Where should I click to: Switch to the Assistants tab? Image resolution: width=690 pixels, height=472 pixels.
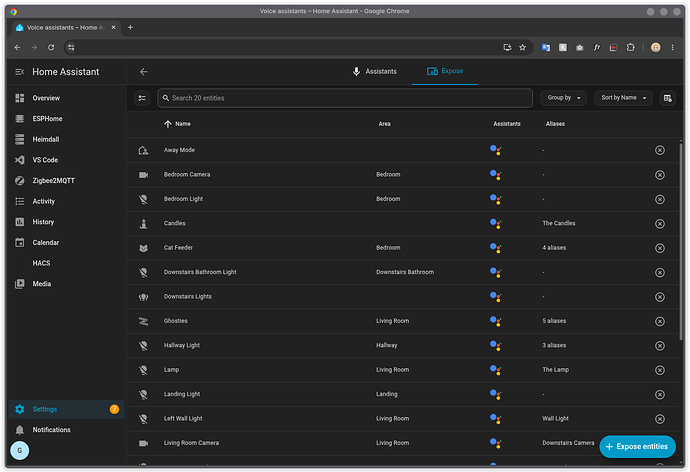click(375, 72)
